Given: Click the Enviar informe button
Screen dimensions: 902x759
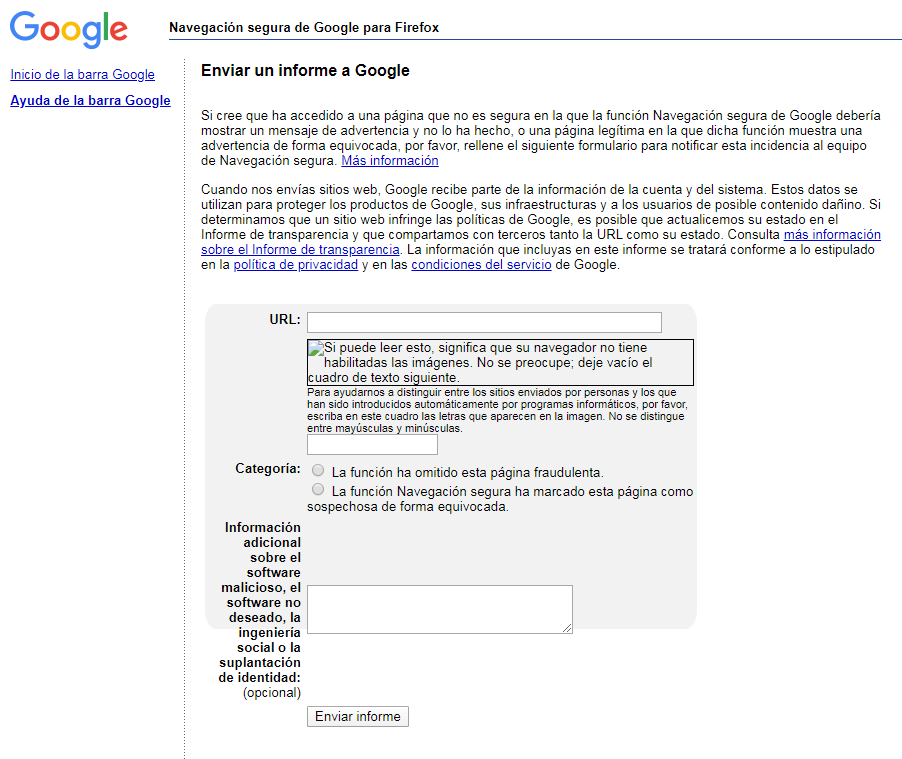Looking at the screenshot, I should tap(358, 716).
